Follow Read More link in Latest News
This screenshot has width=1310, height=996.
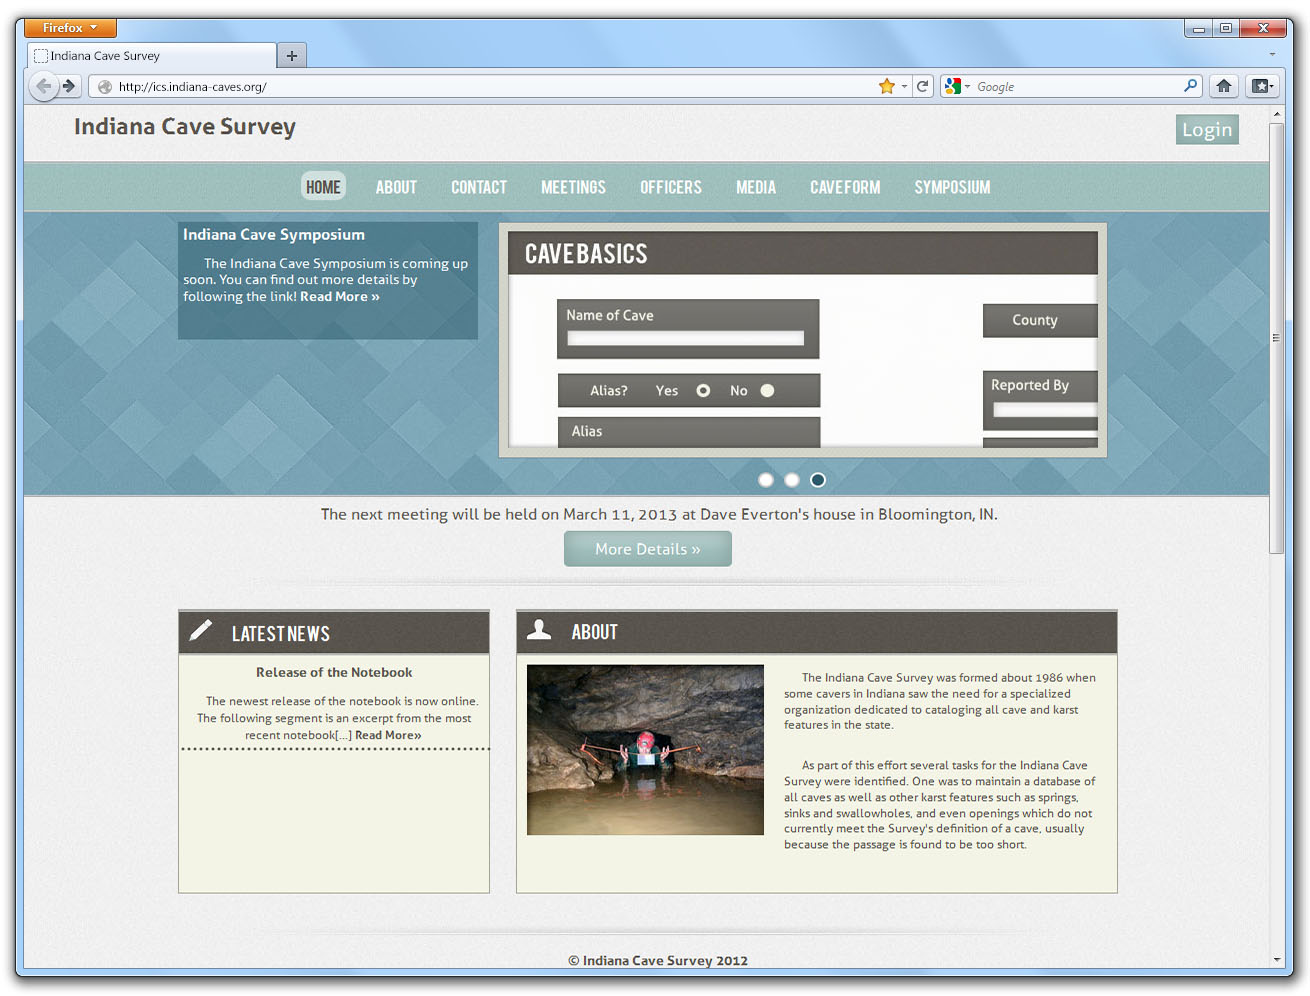coord(388,735)
